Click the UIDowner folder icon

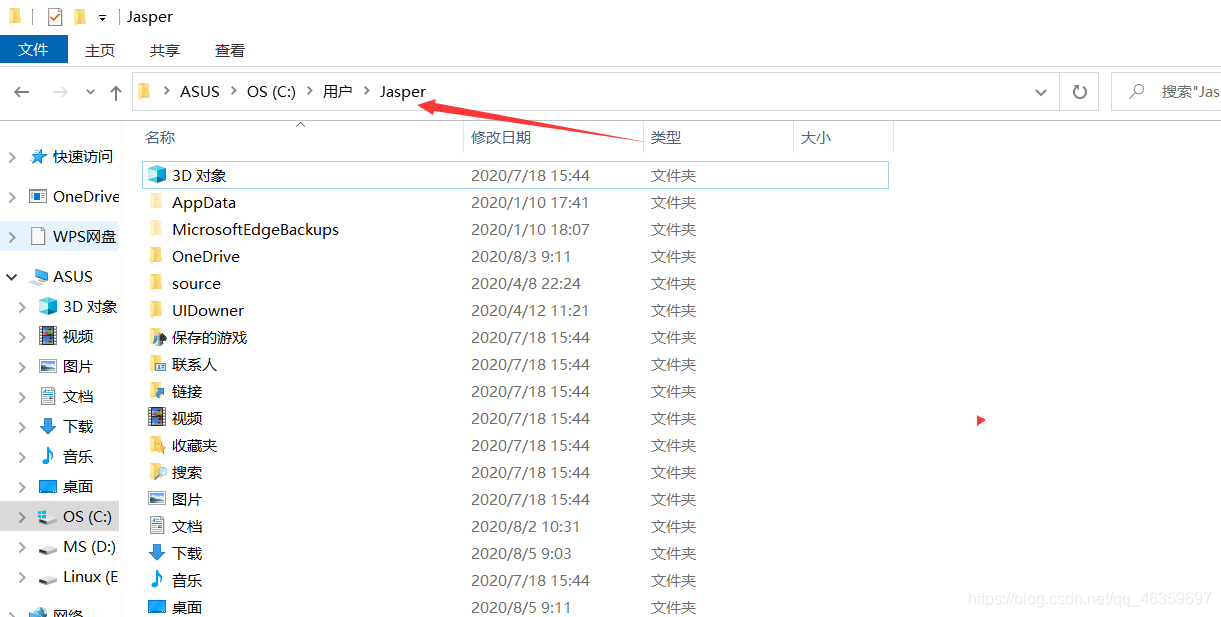click(156, 310)
